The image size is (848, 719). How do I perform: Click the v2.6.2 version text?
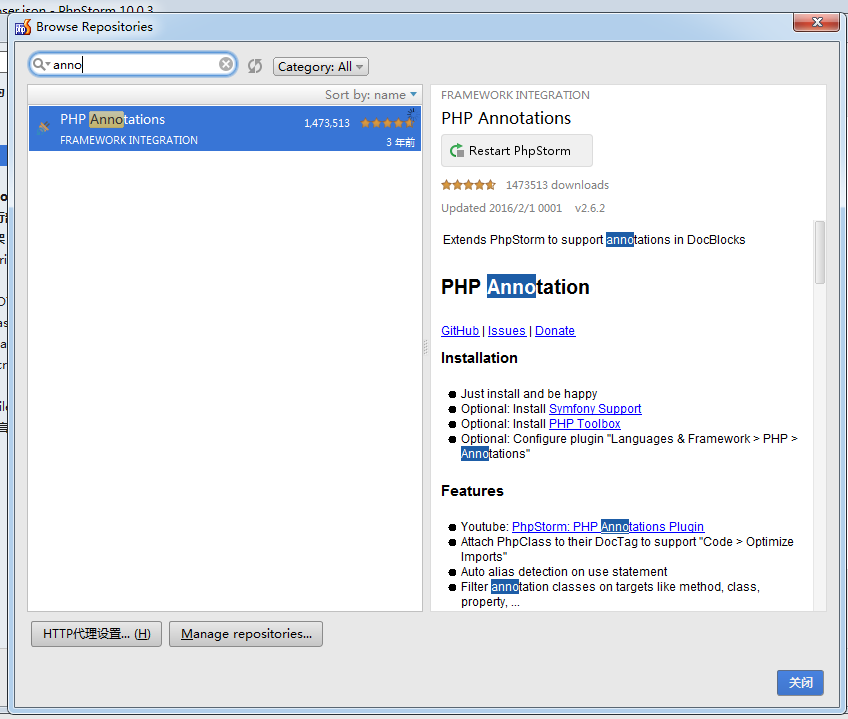[x=589, y=208]
